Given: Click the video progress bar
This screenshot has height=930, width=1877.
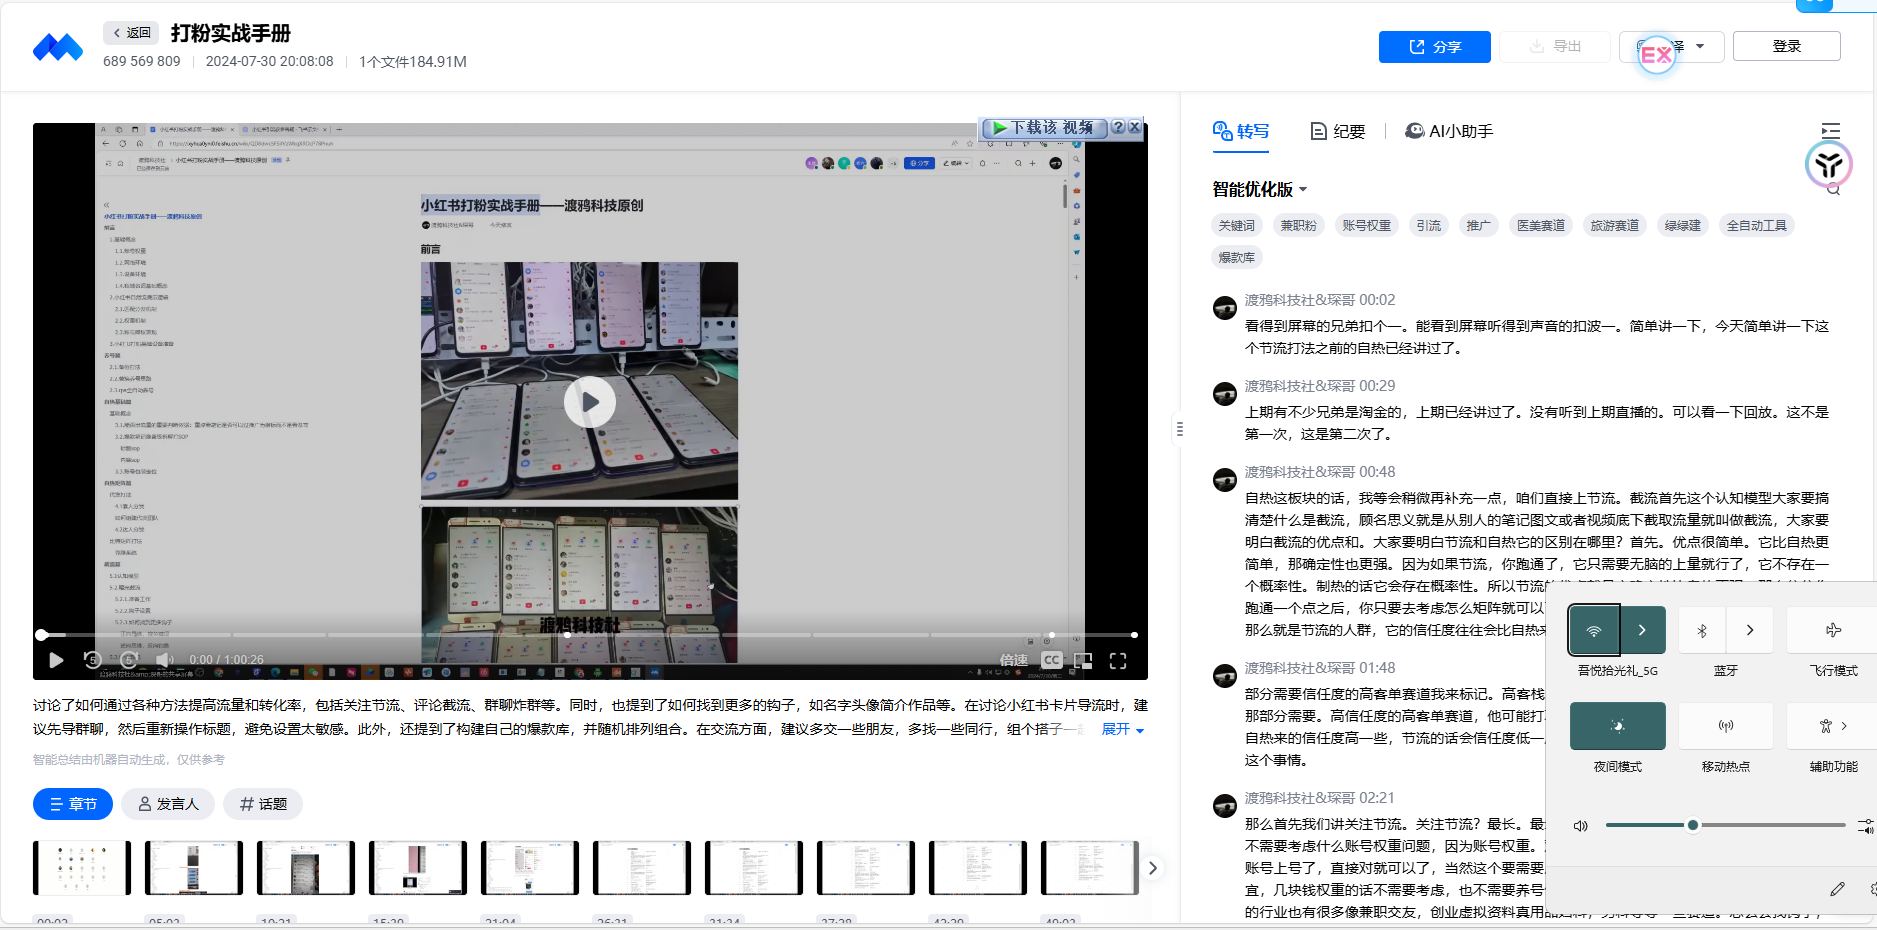Looking at the screenshot, I should [588, 635].
